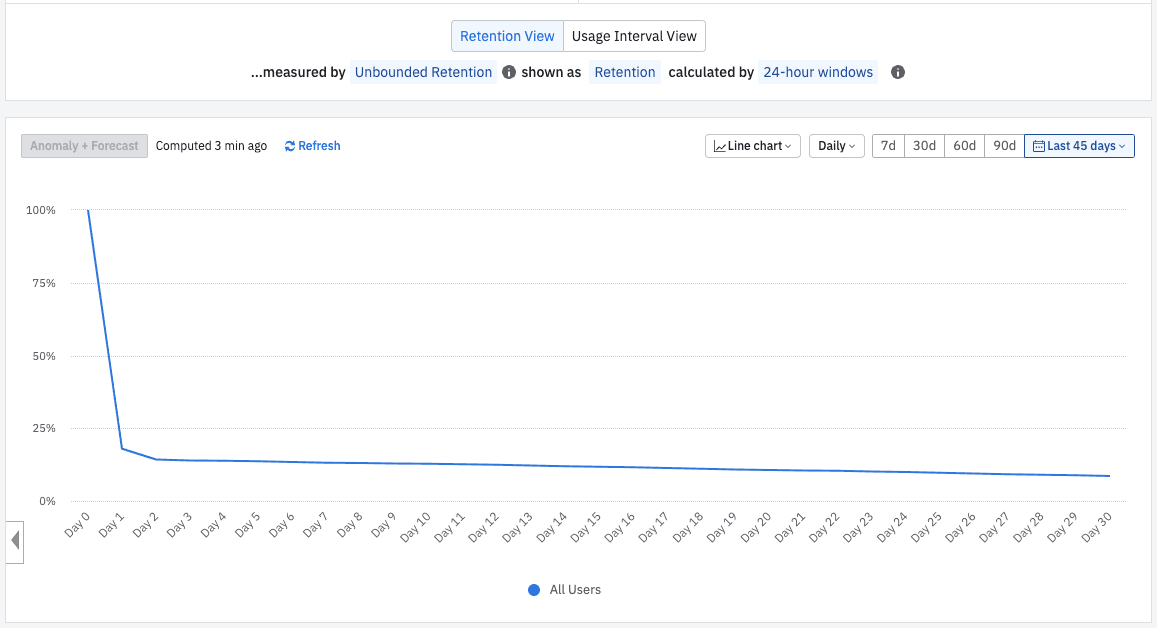This screenshot has height=628, width=1157.
Task: Switch to Usage Interval View
Action: point(634,36)
